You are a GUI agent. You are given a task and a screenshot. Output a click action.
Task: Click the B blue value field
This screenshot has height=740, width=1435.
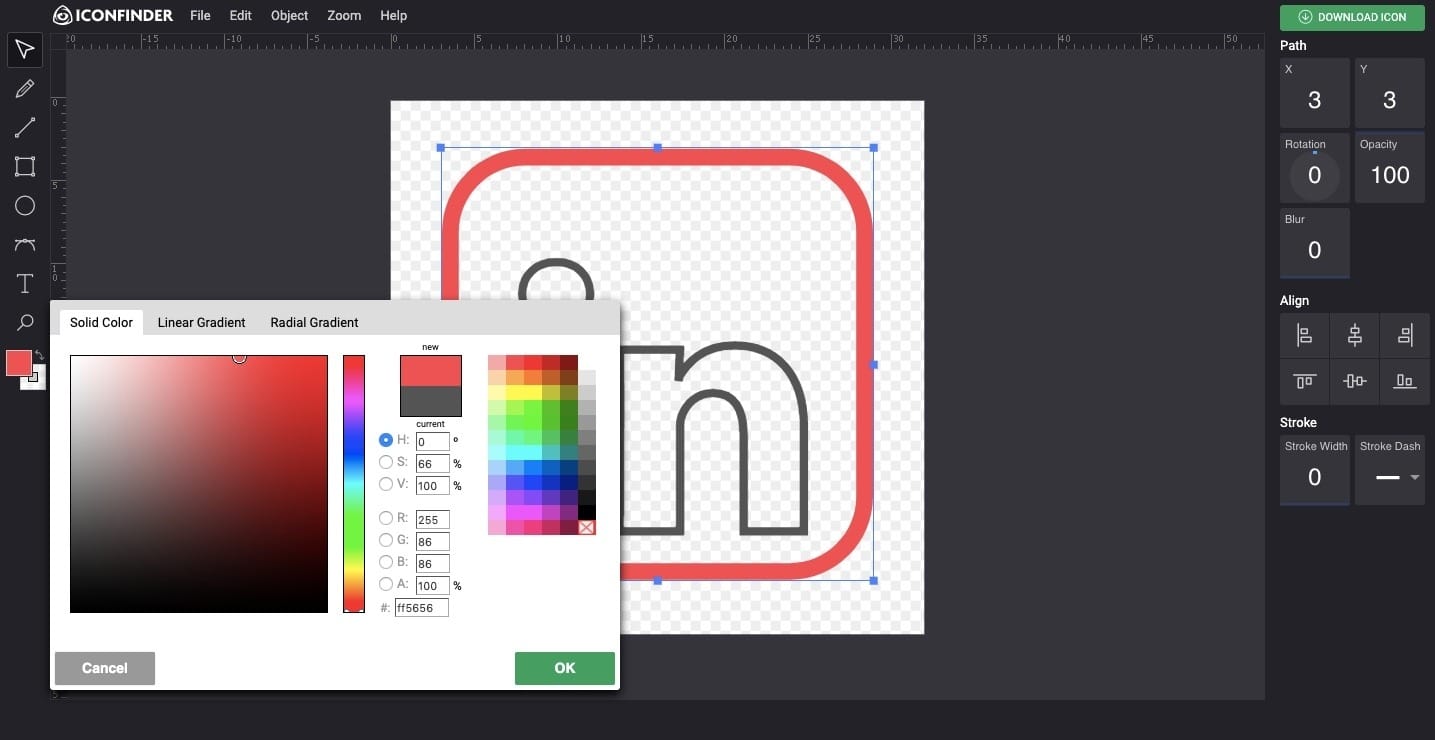pos(432,563)
